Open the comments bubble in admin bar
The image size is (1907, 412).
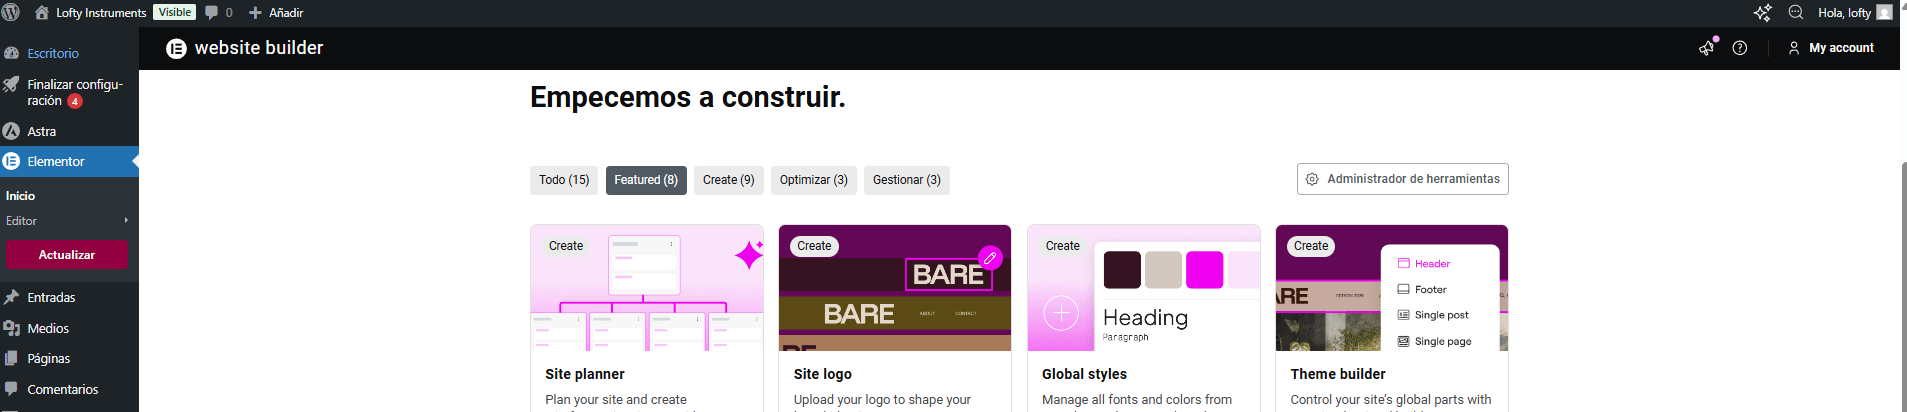tap(218, 13)
